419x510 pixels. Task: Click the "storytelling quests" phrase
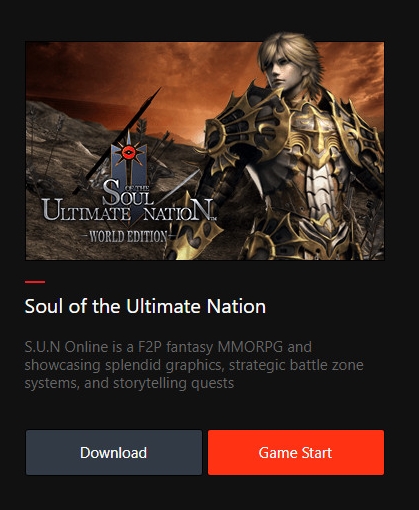click(173, 383)
